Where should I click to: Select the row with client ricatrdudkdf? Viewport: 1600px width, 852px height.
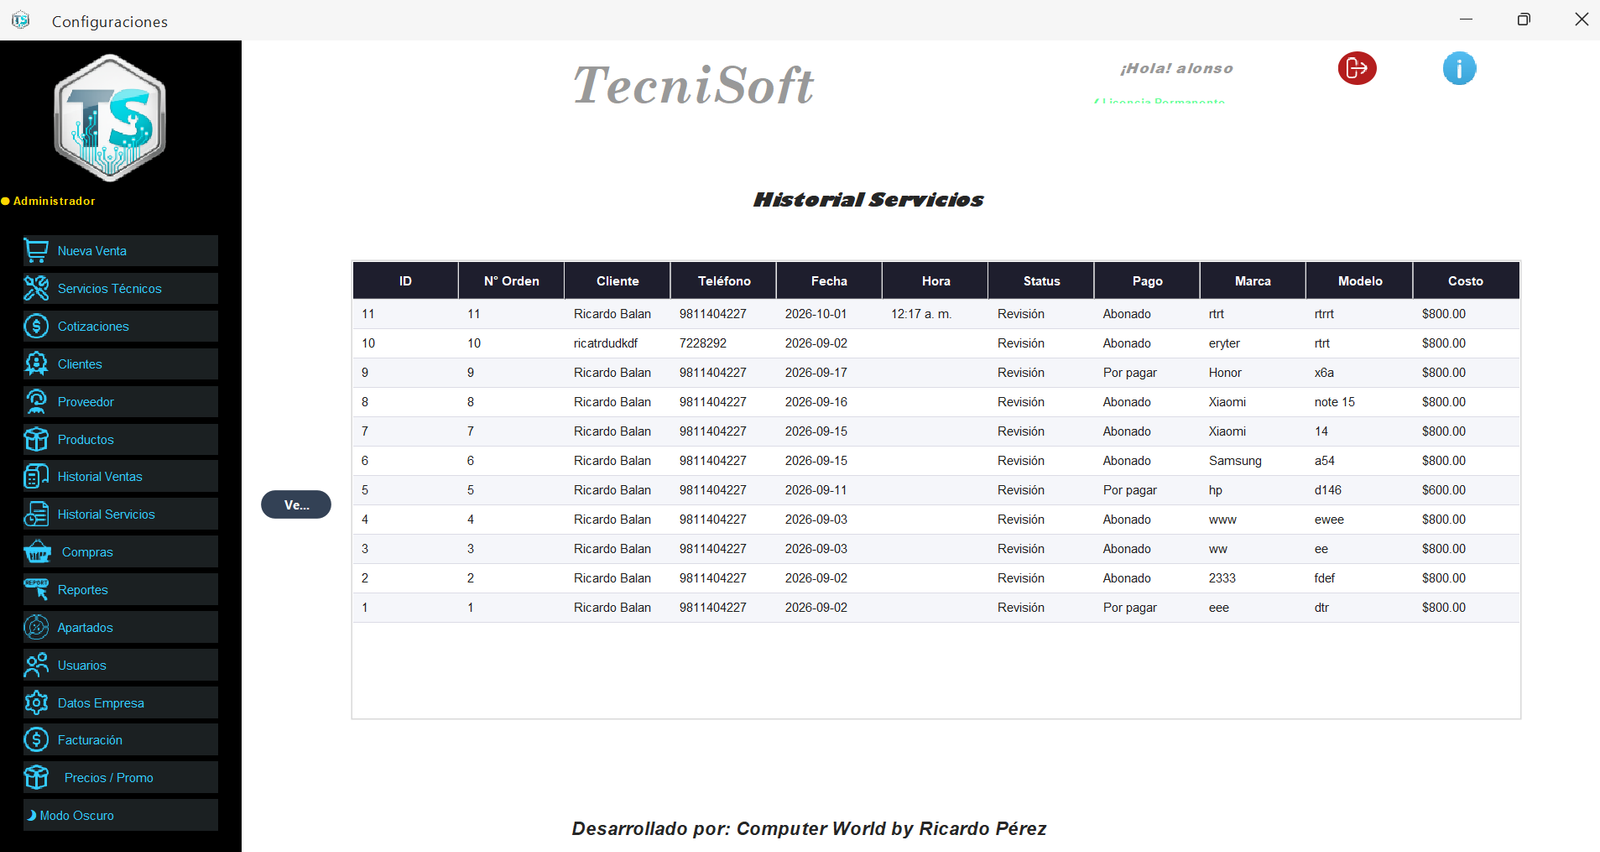pyautogui.click(x=936, y=343)
